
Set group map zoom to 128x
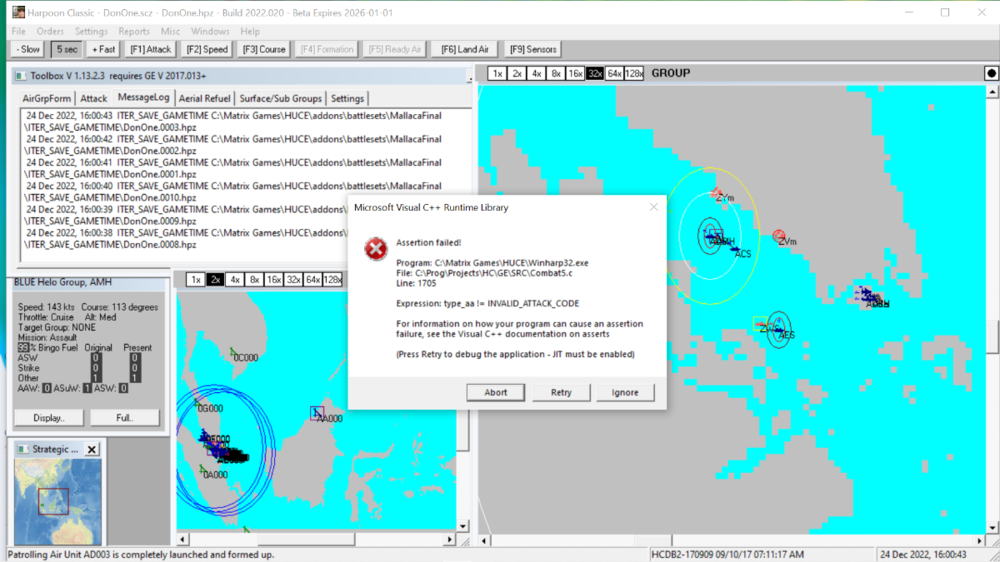634,73
